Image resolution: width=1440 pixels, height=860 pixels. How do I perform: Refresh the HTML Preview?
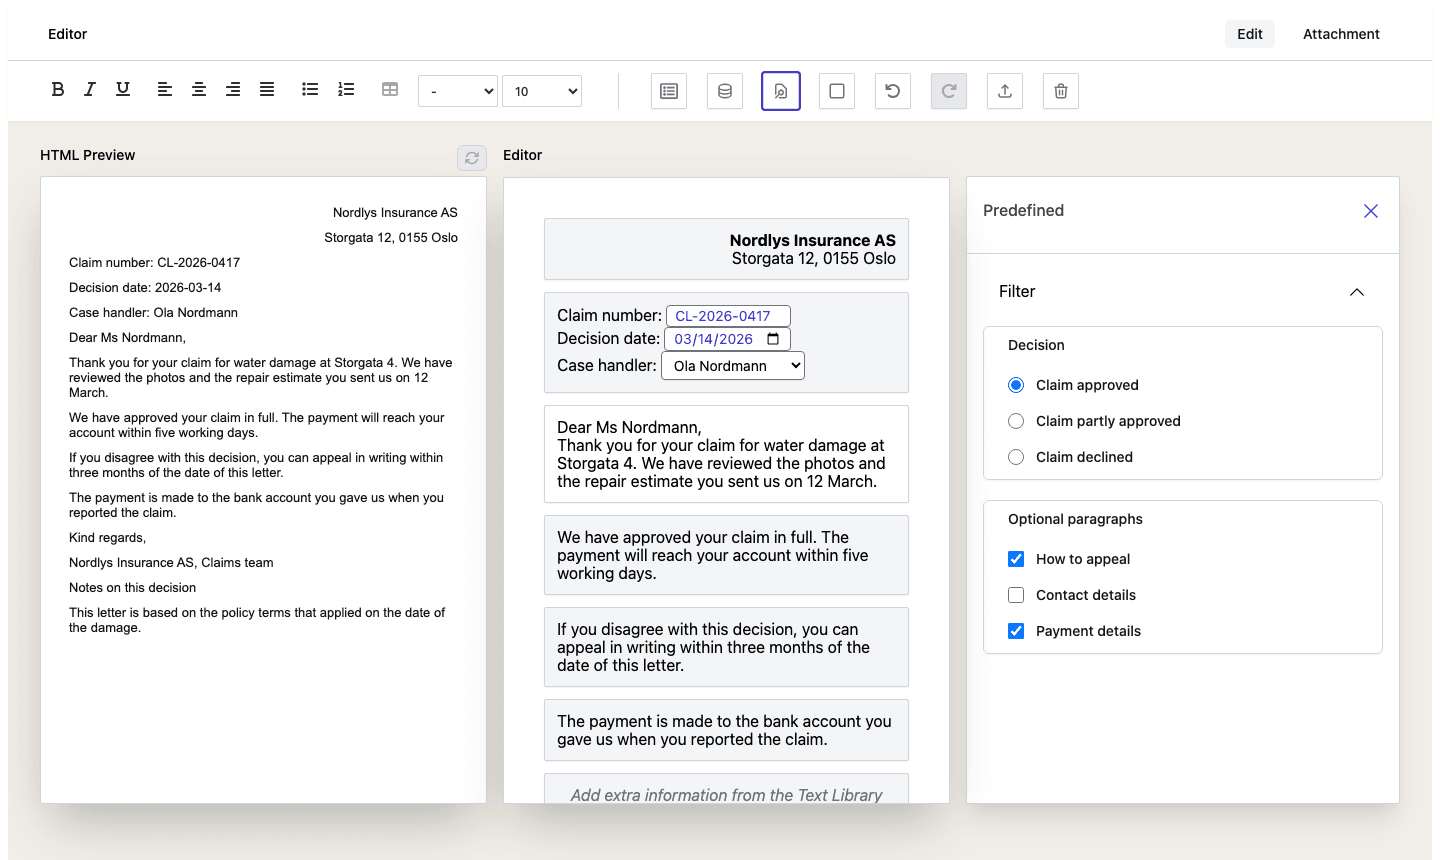point(472,158)
